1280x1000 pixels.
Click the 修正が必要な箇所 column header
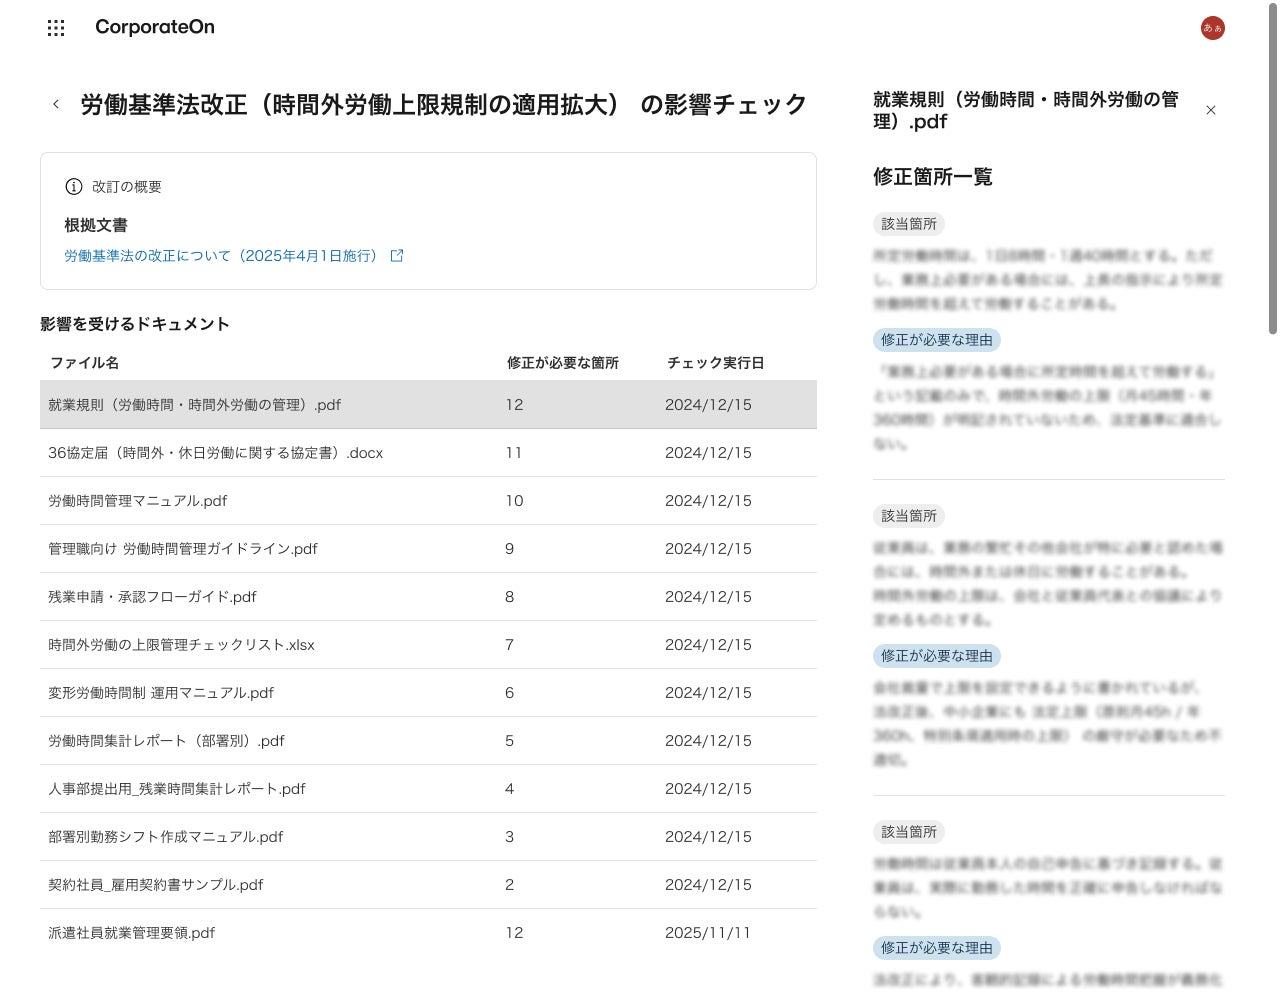coord(563,363)
